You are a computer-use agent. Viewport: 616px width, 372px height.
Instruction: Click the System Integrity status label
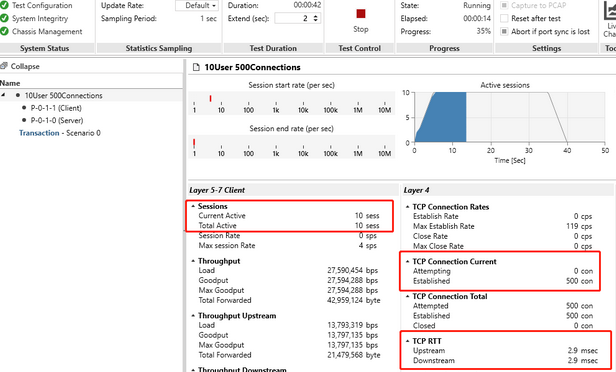(x=40, y=18)
